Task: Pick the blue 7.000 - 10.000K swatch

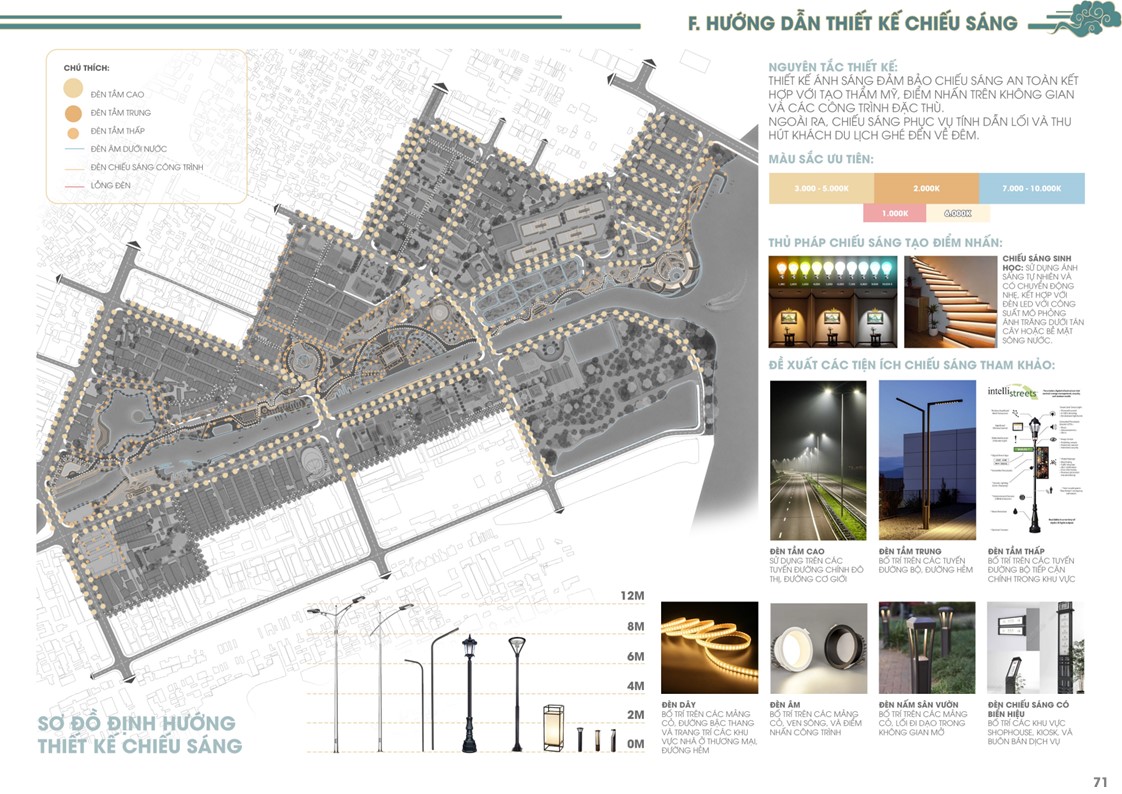Action: tap(1031, 188)
